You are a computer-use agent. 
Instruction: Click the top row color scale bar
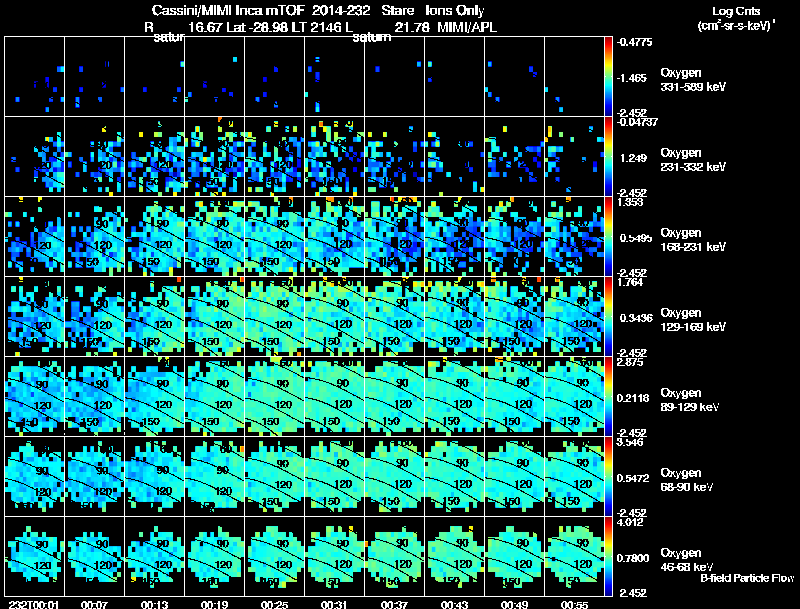point(608,76)
